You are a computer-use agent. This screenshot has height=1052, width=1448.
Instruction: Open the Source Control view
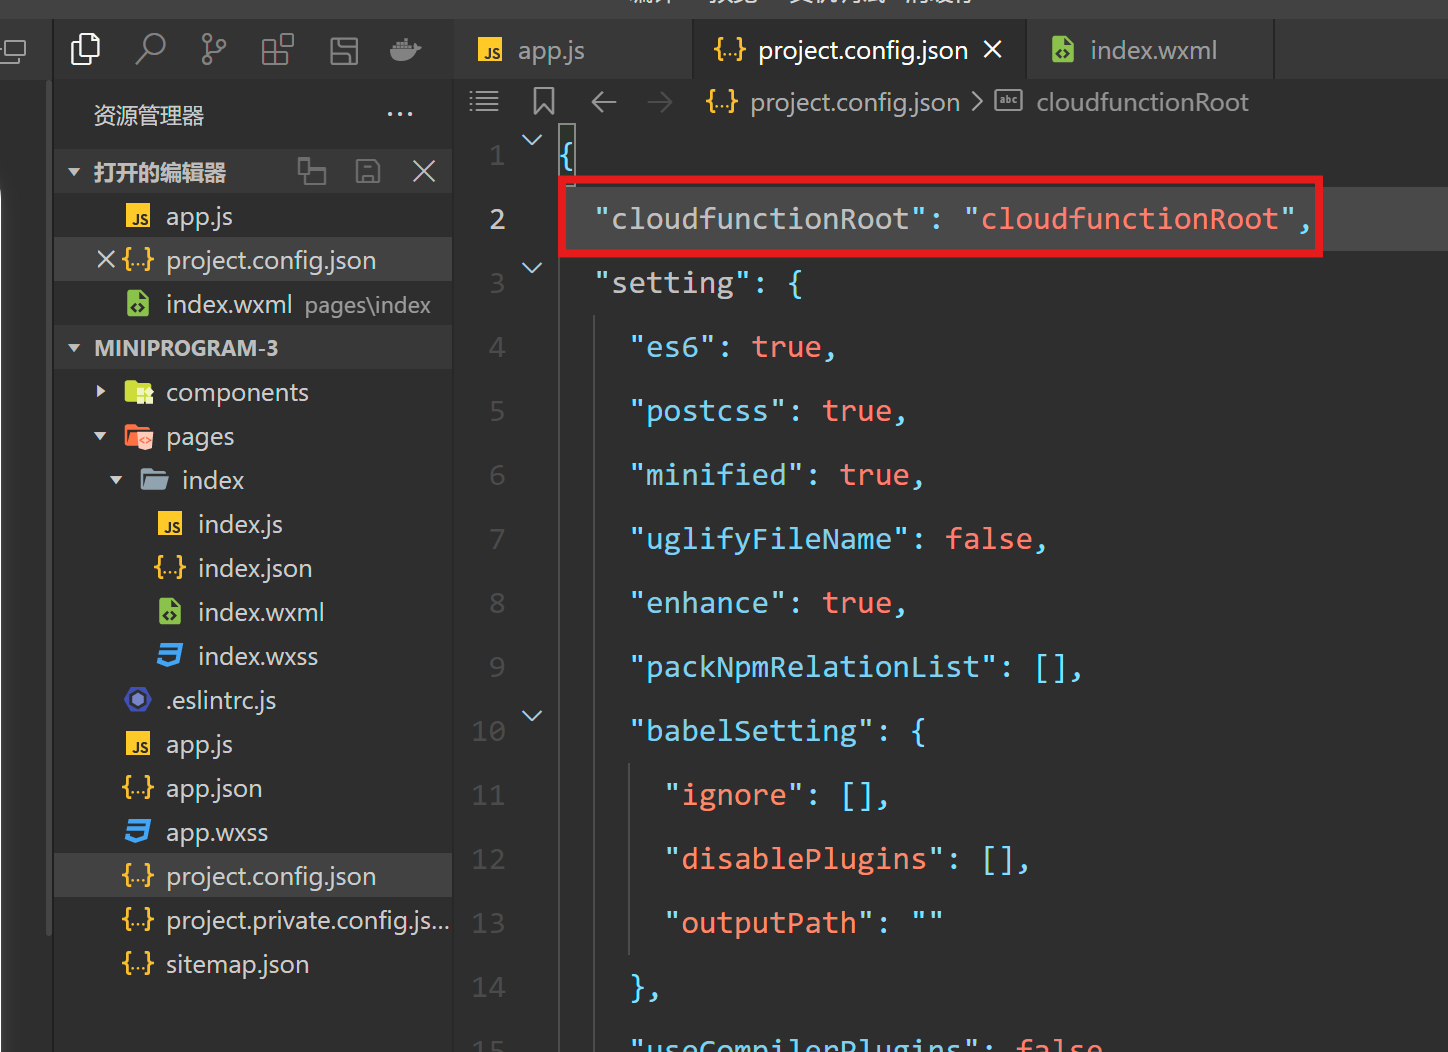coord(213,48)
